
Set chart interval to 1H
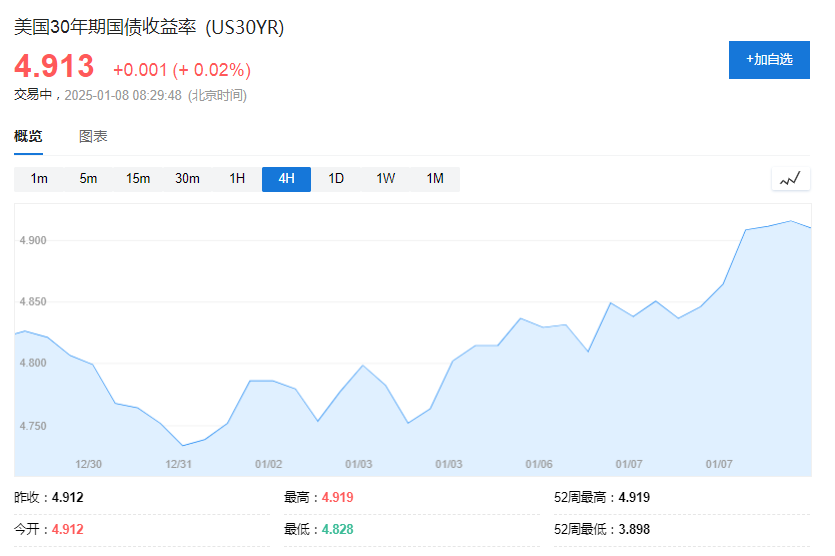tap(237, 179)
